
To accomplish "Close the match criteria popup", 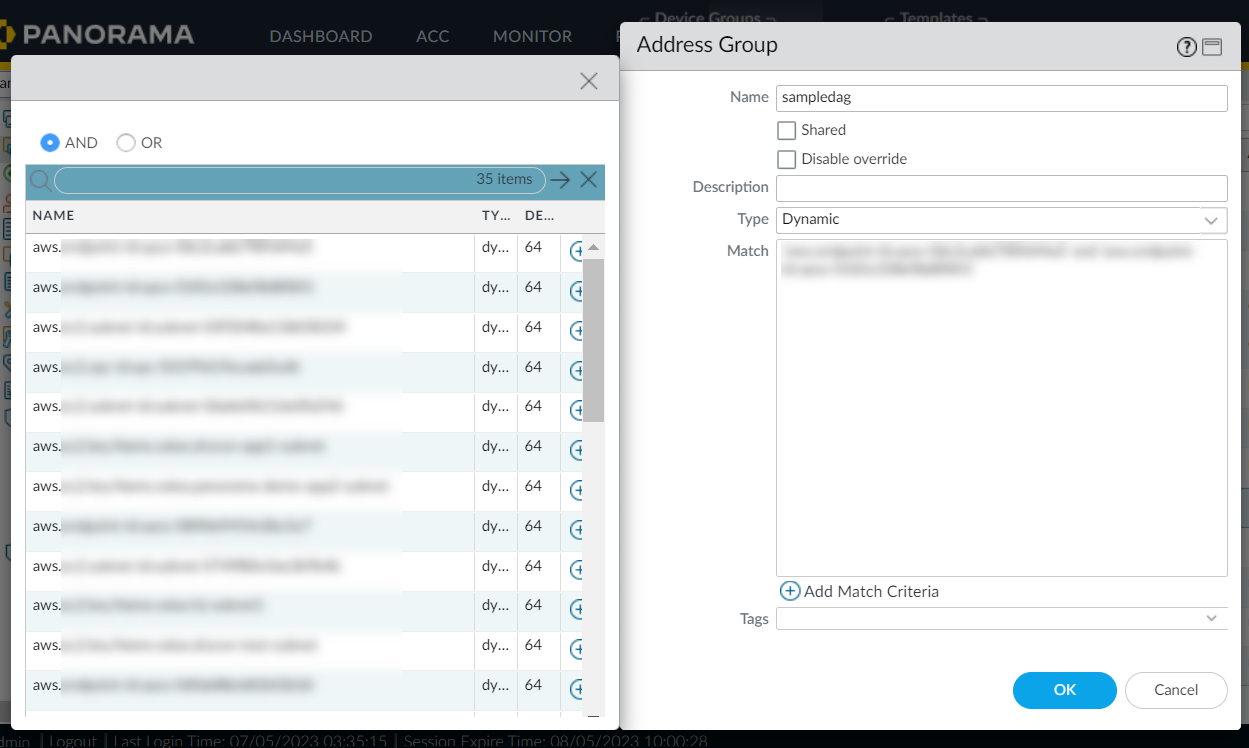I will pos(589,81).
